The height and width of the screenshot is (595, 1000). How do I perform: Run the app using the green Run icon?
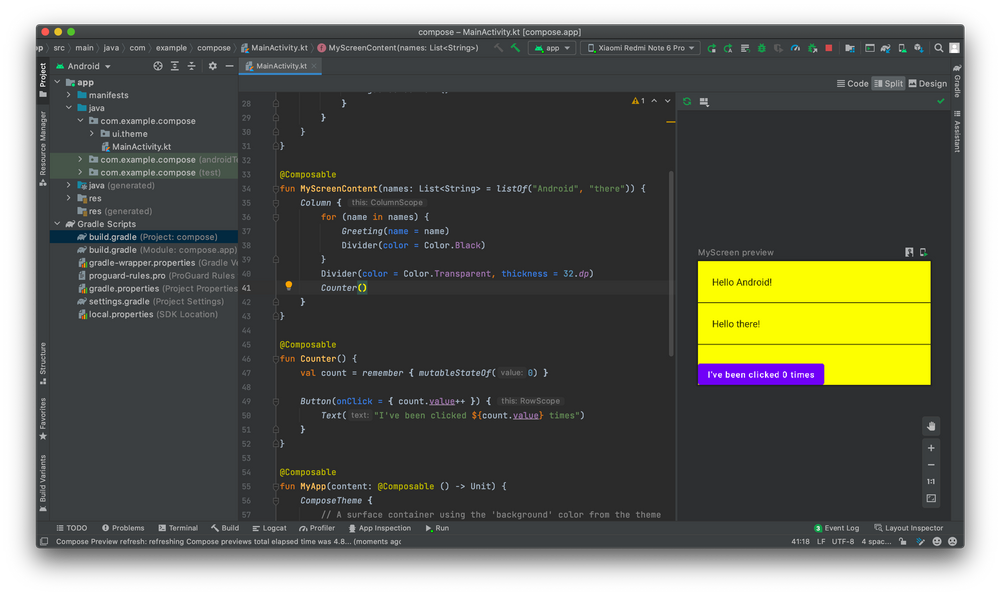click(712, 47)
